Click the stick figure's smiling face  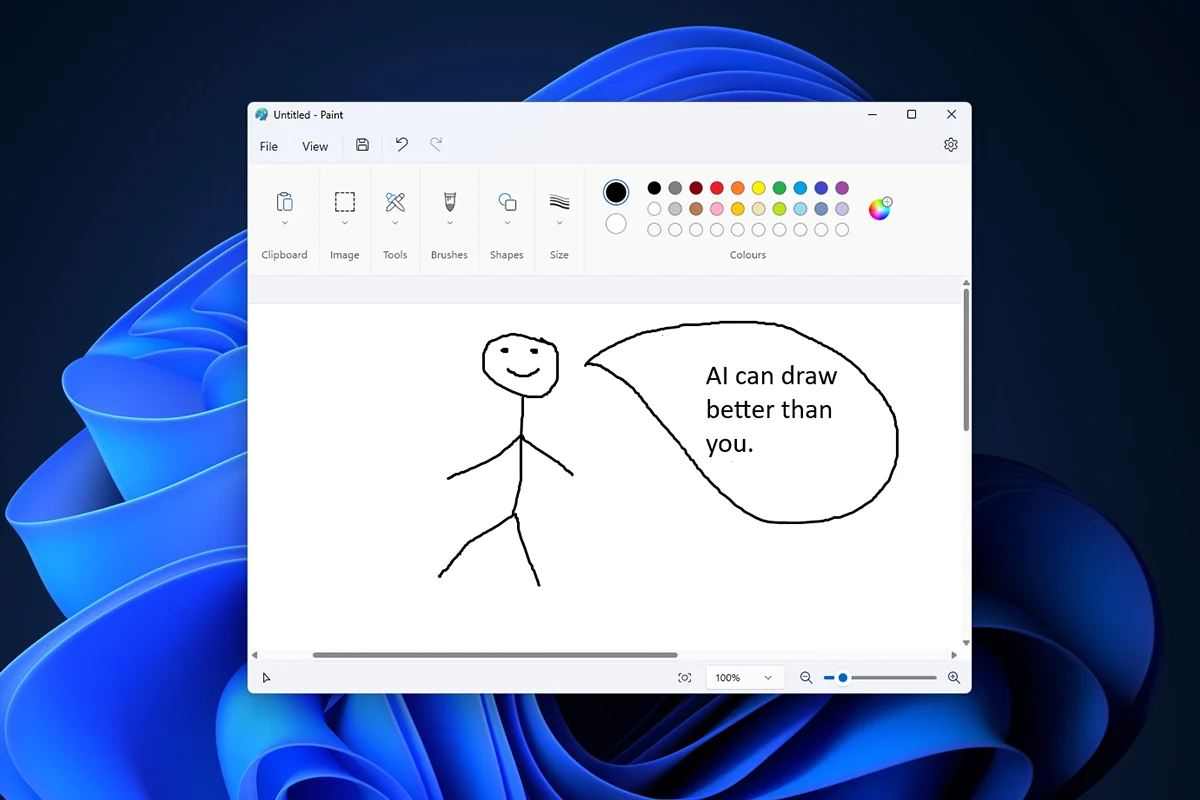(x=520, y=364)
